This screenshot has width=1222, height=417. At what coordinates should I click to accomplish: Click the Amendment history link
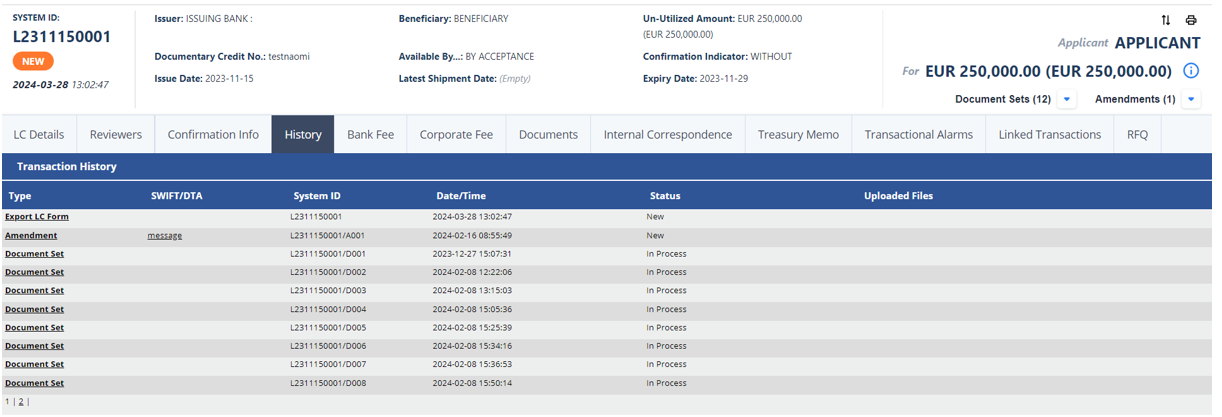coord(31,236)
